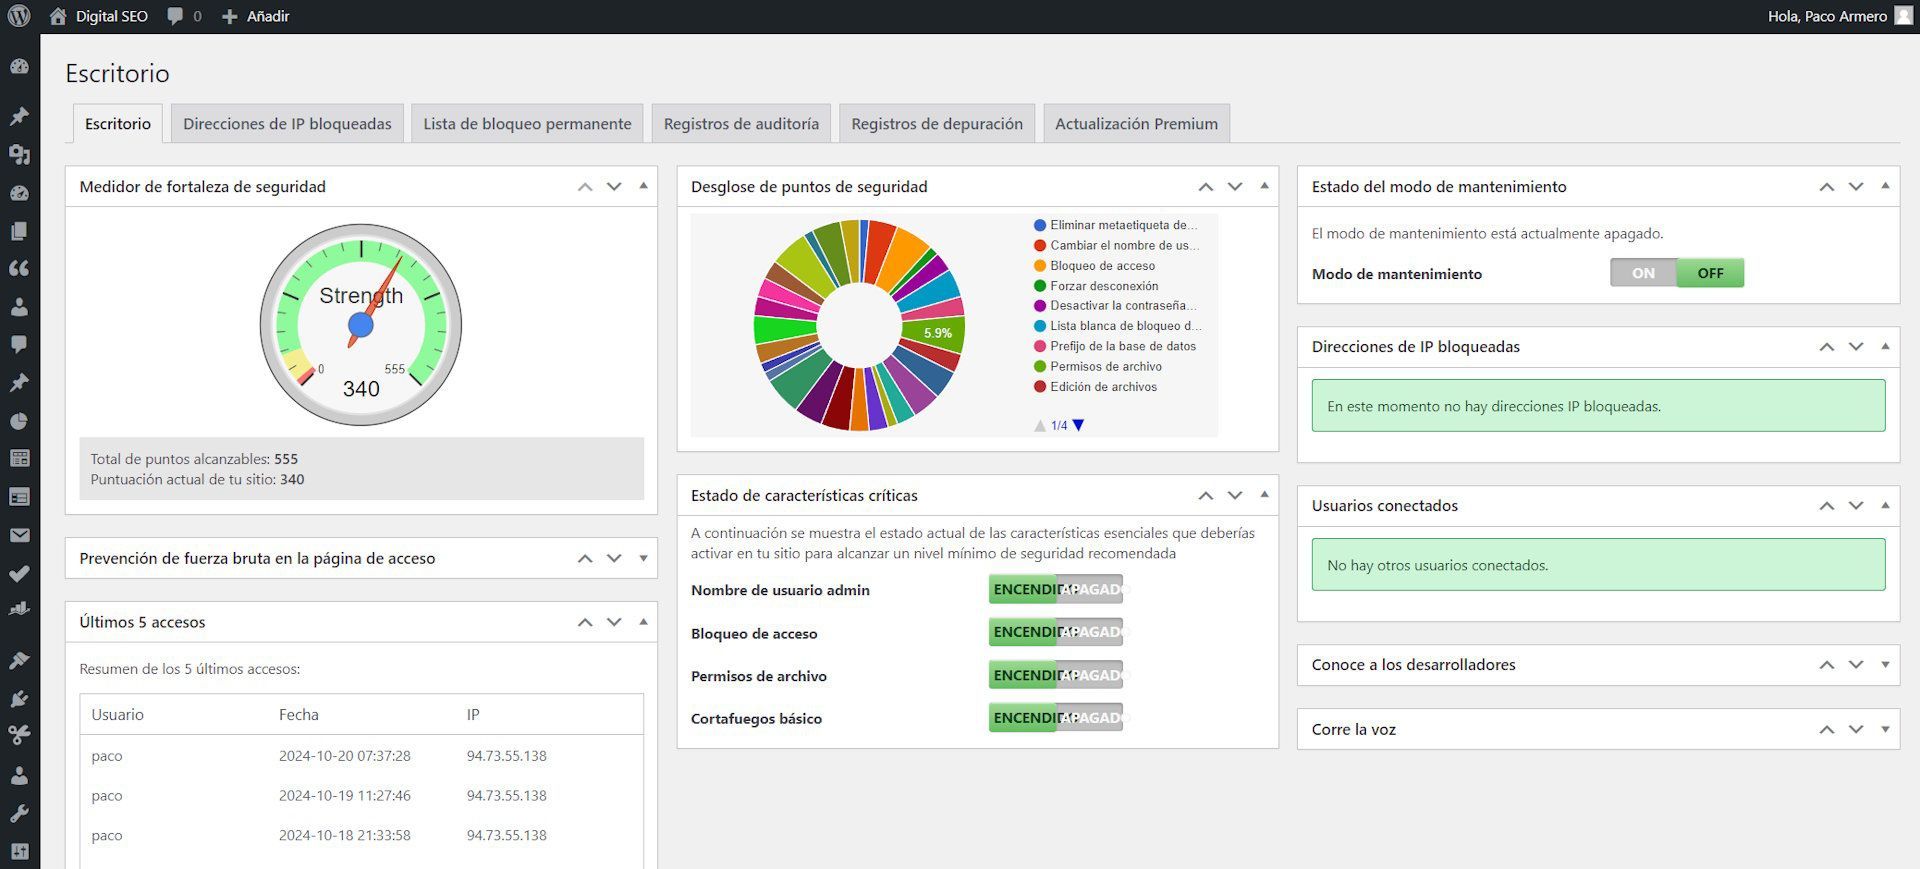The width and height of the screenshot is (1920, 869).
Task: Collapse Desglose de puntos de seguridad panel
Action: pyautogui.click(x=1264, y=186)
